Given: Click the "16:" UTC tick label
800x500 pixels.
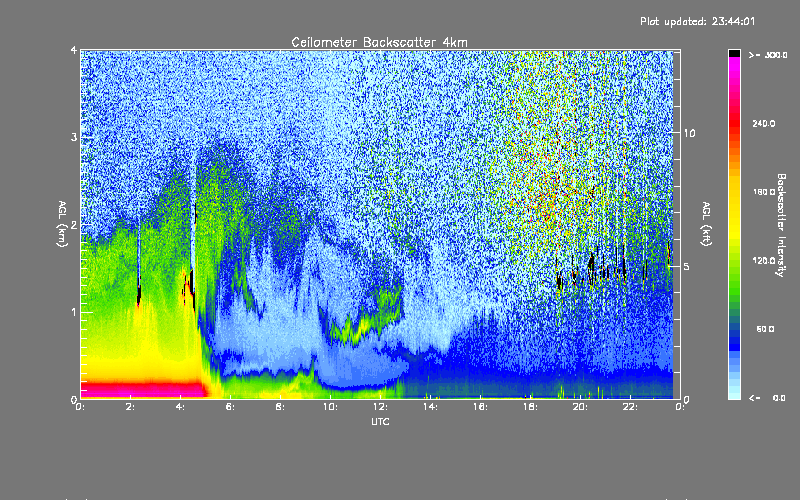Looking at the screenshot, I should pyautogui.click(x=480, y=407).
